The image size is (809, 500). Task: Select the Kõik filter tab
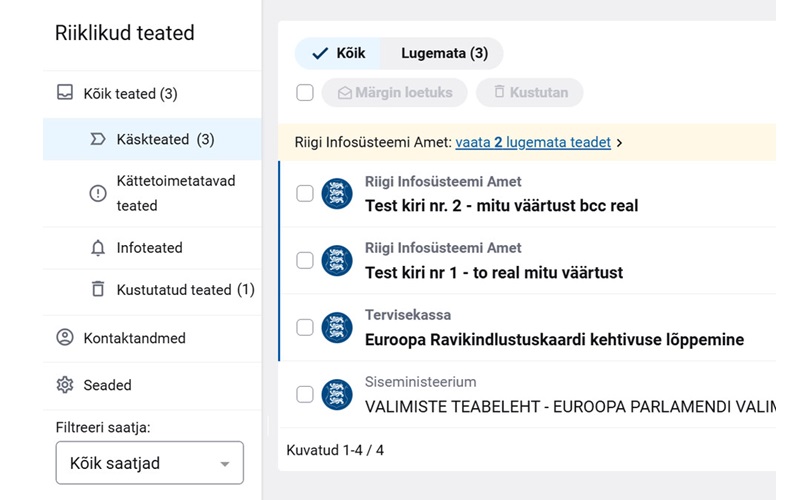click(338, 53)
